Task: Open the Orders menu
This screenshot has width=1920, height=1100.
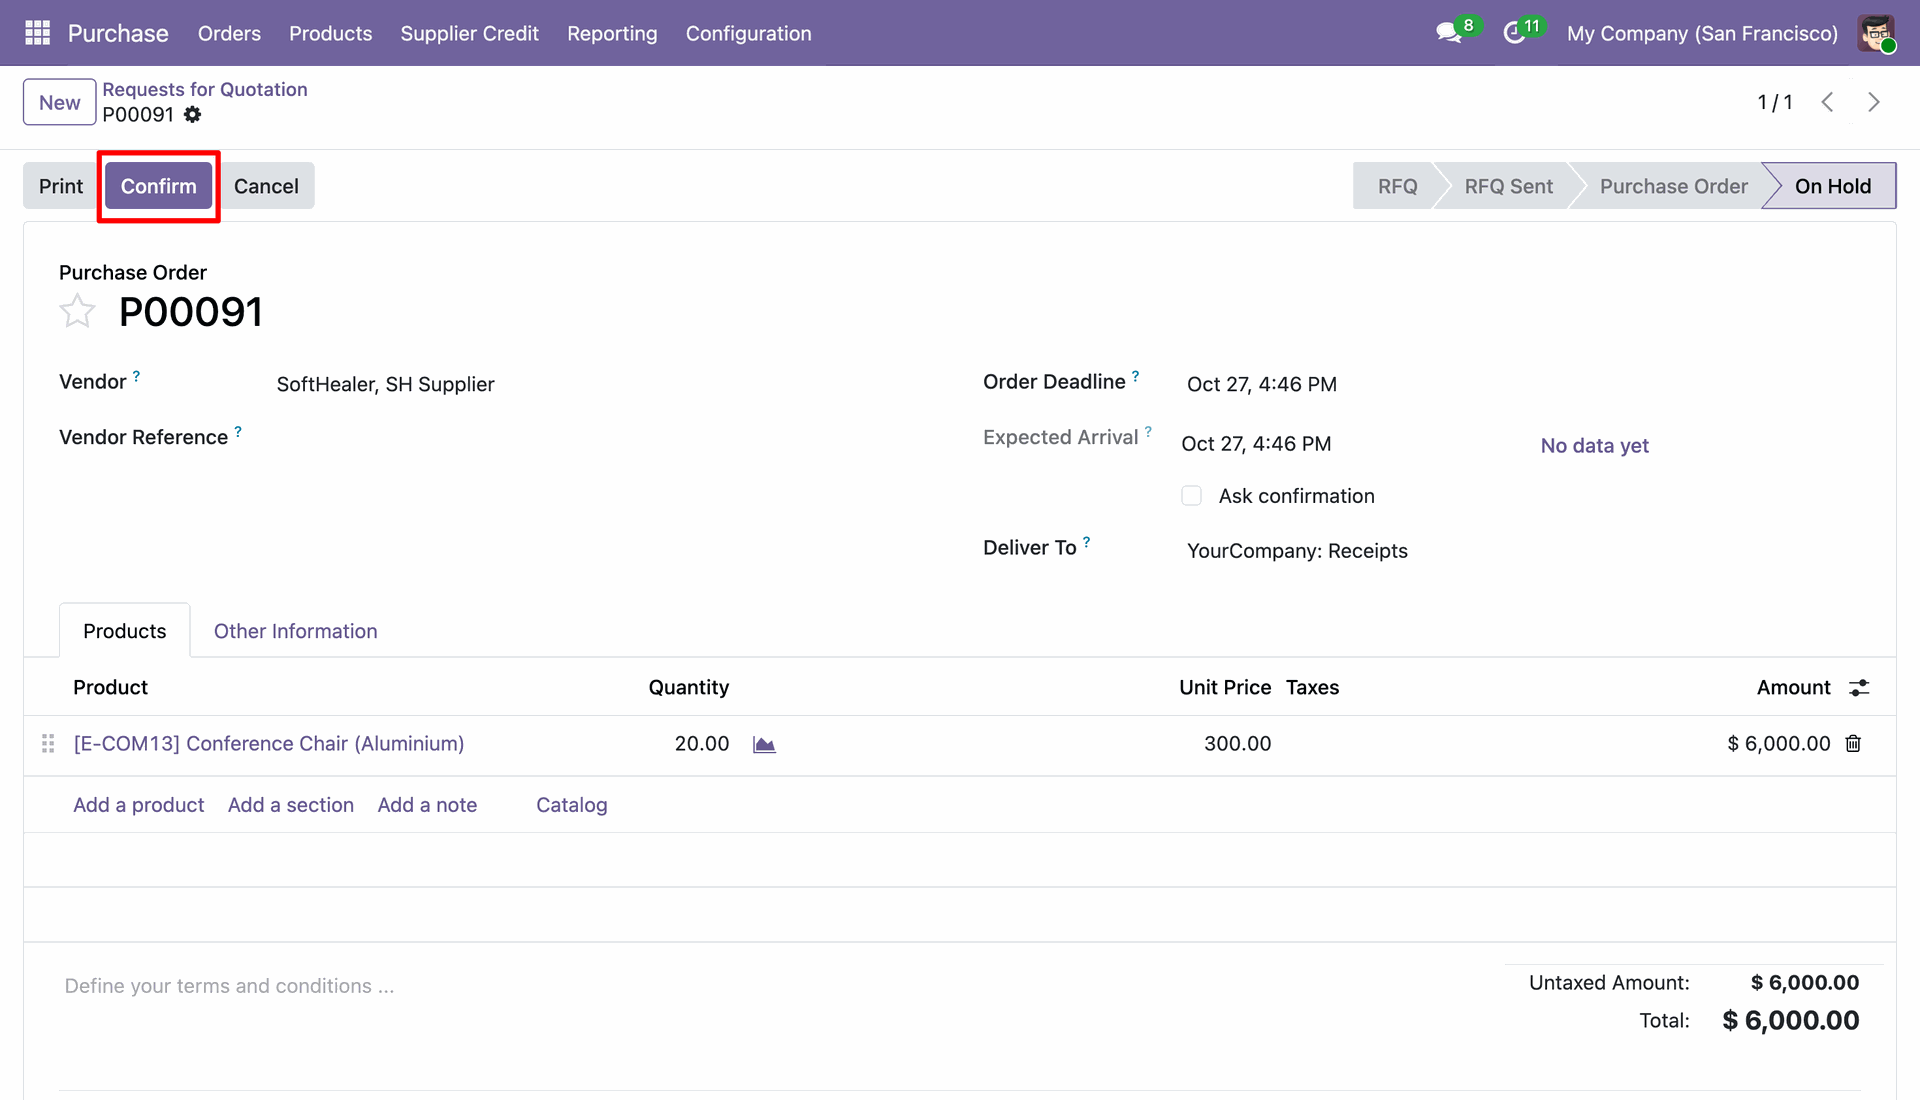Action: (229, 33)
